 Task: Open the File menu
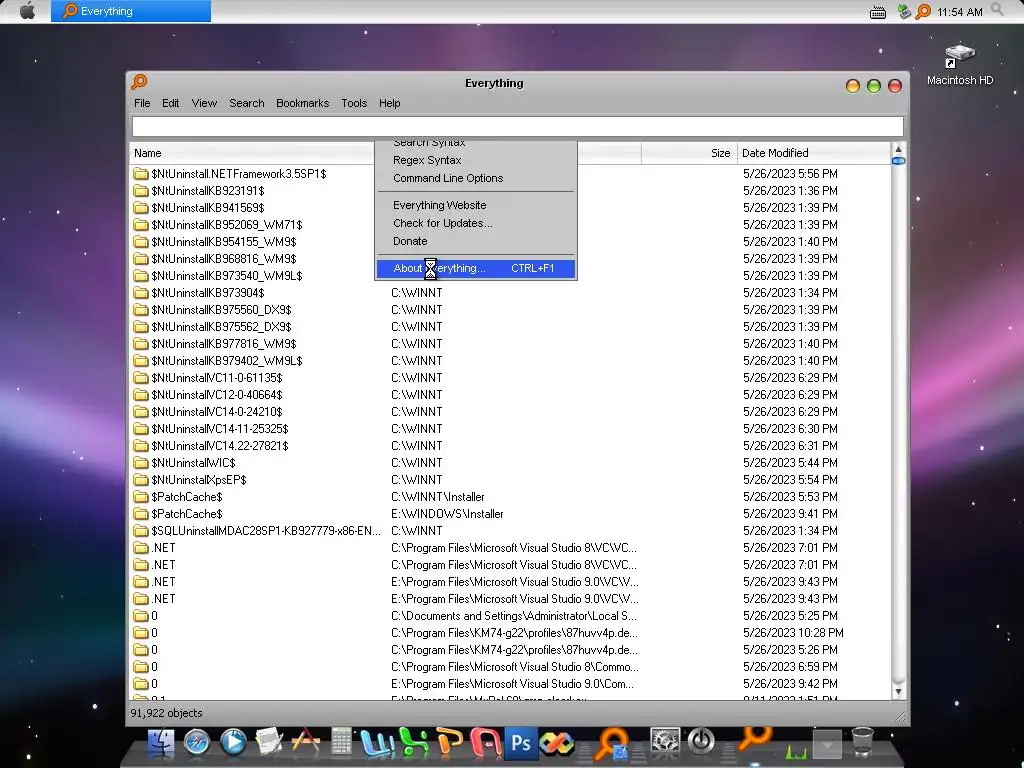click(142, 103)
